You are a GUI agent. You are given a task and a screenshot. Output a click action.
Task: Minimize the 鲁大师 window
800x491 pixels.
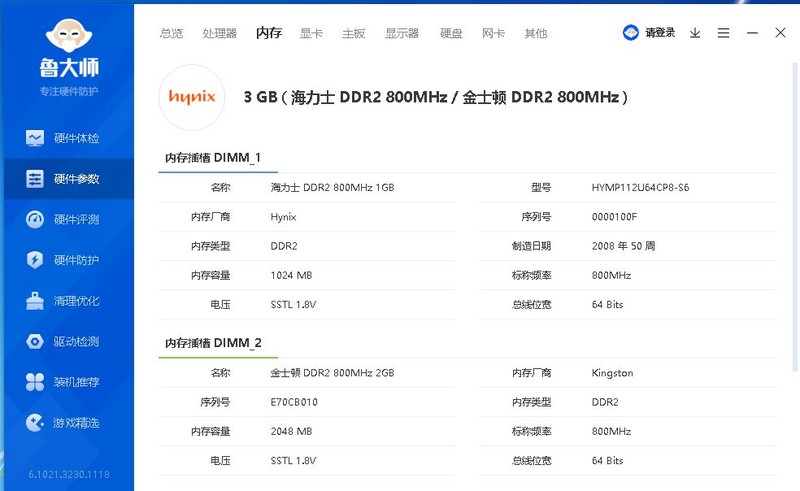(752, 33)
